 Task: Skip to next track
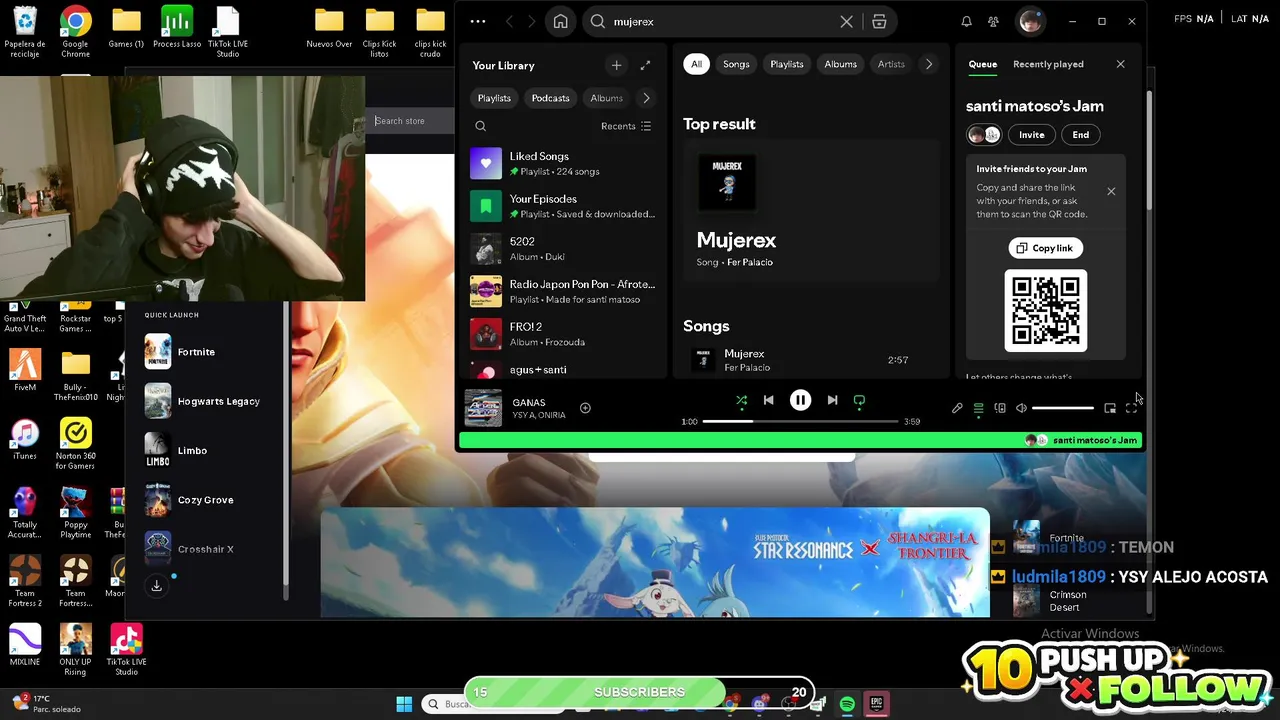click(832, 400)
